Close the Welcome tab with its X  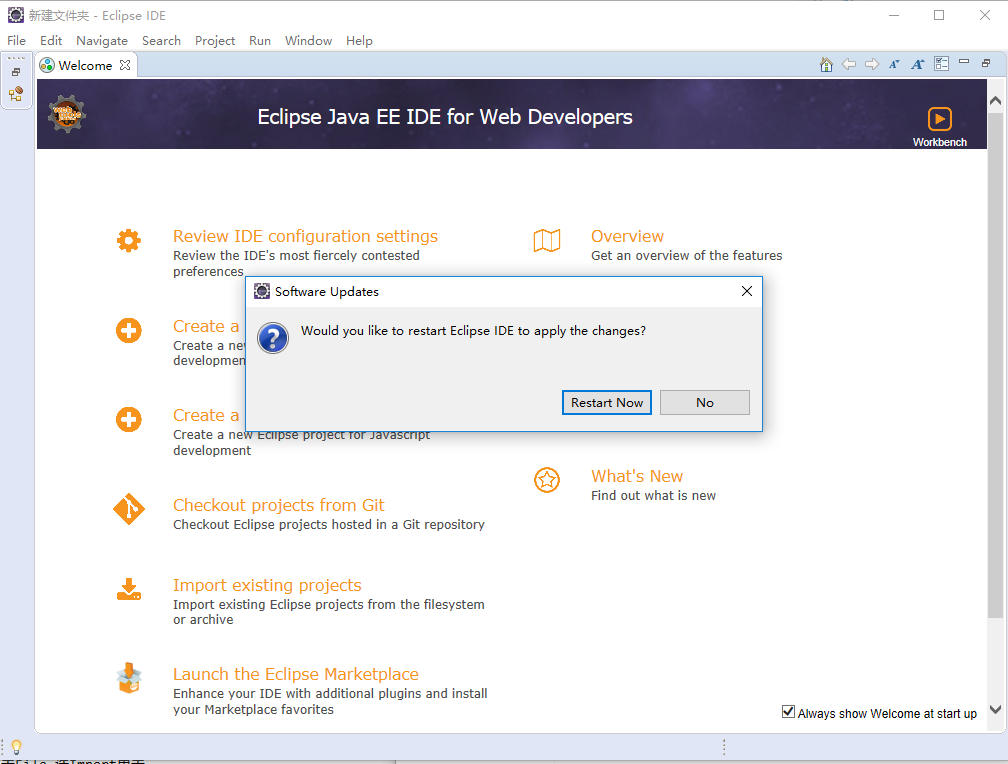[x=125, y=65]
